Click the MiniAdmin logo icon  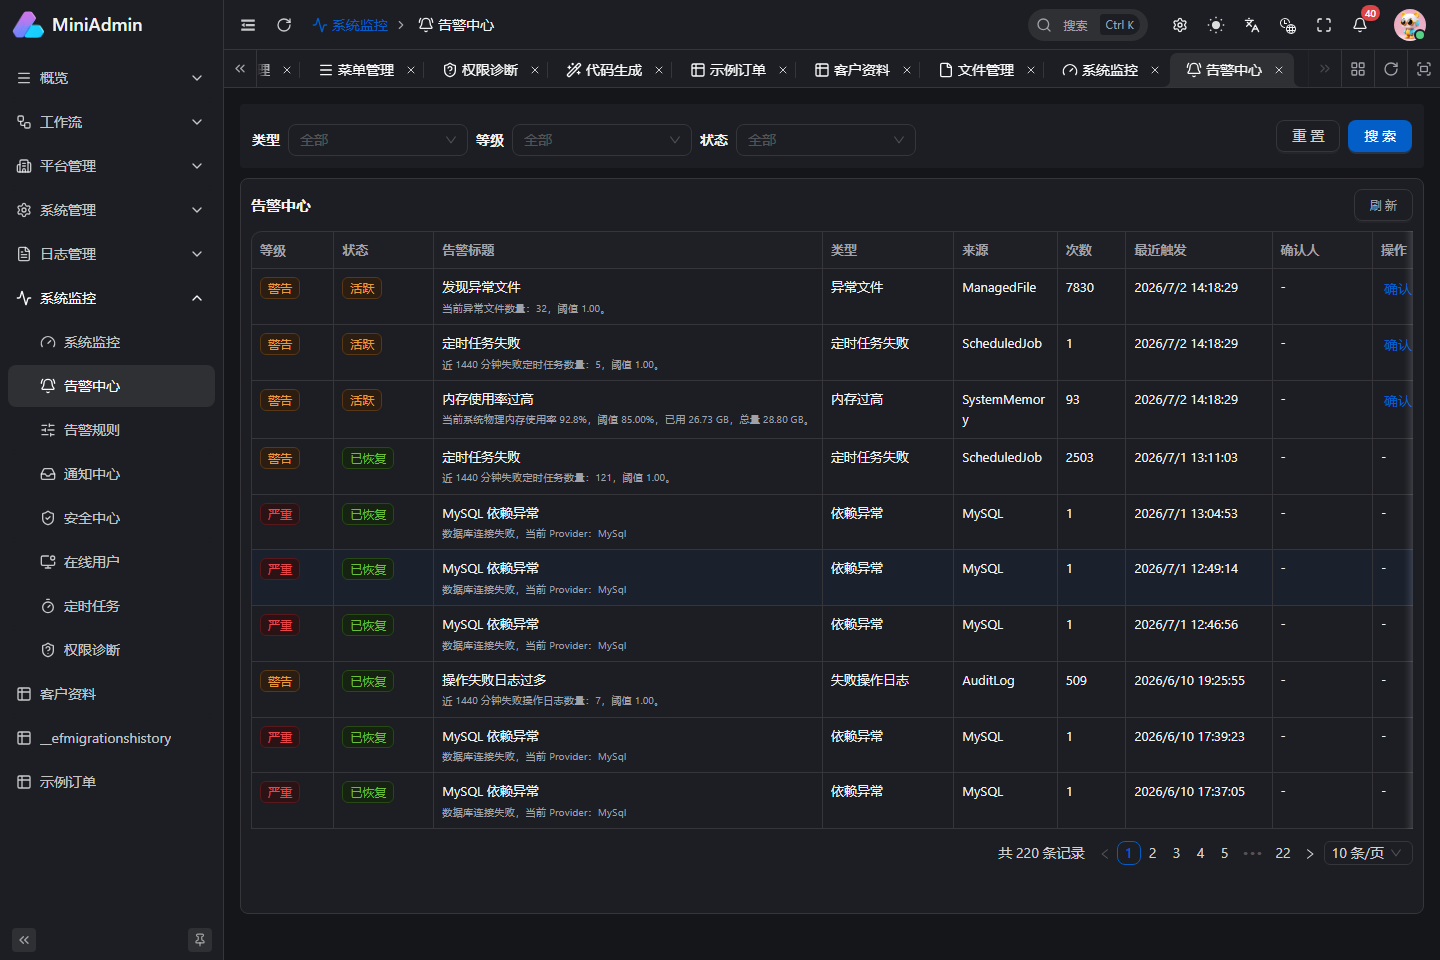coord(28,25)
